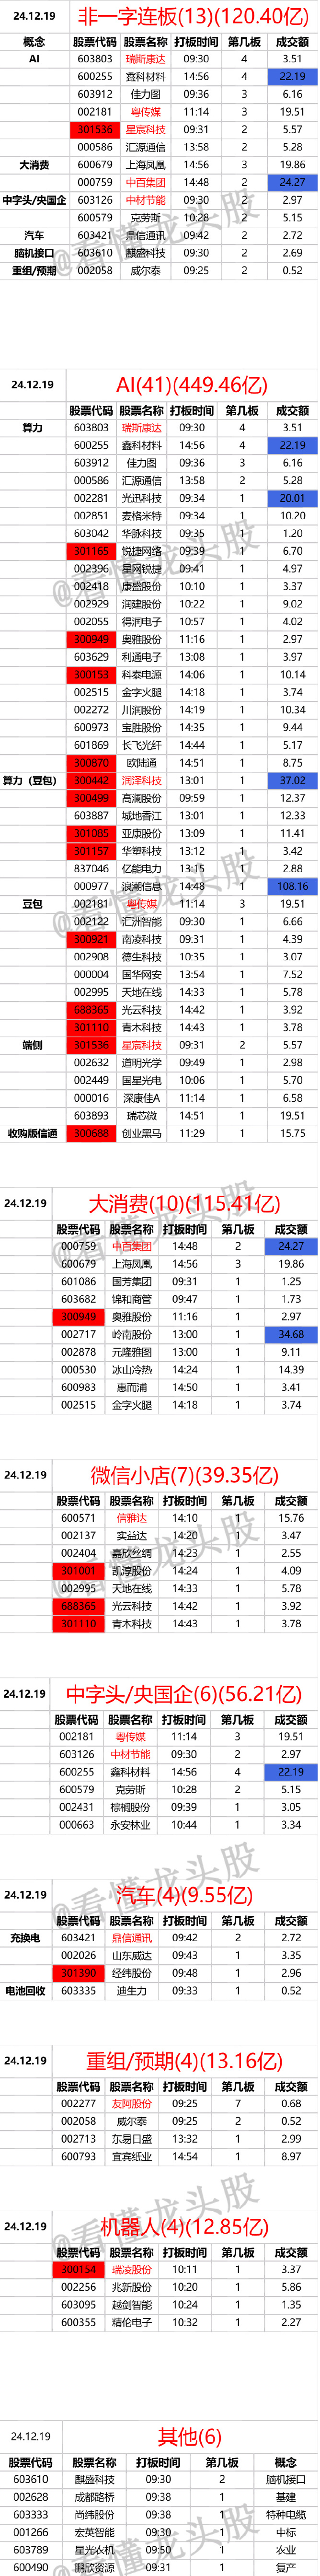The width and height of the screenshot is (320, 2576).
Task: Click the 重组/预期(4)(13.16亿) section title
Action: [x=184, y=2061]
